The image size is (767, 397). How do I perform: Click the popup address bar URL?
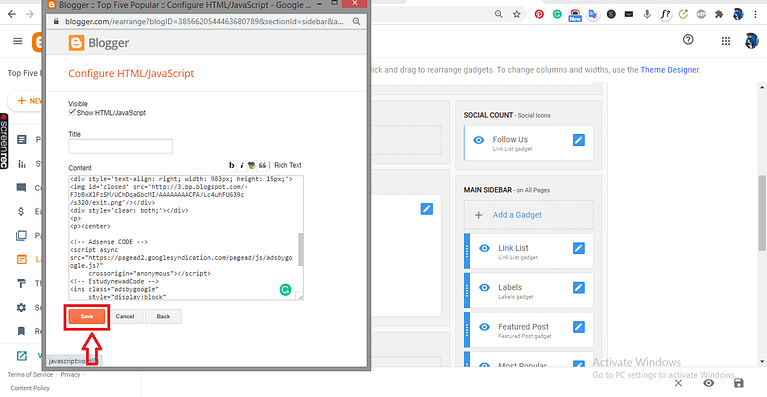(204, 22)
